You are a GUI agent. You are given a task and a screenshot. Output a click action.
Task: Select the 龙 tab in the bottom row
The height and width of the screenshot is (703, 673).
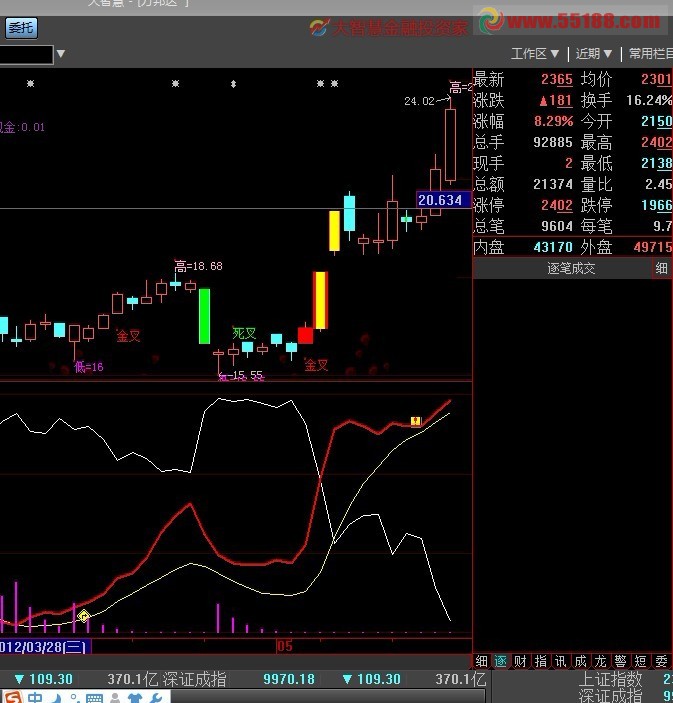[600, 661]
